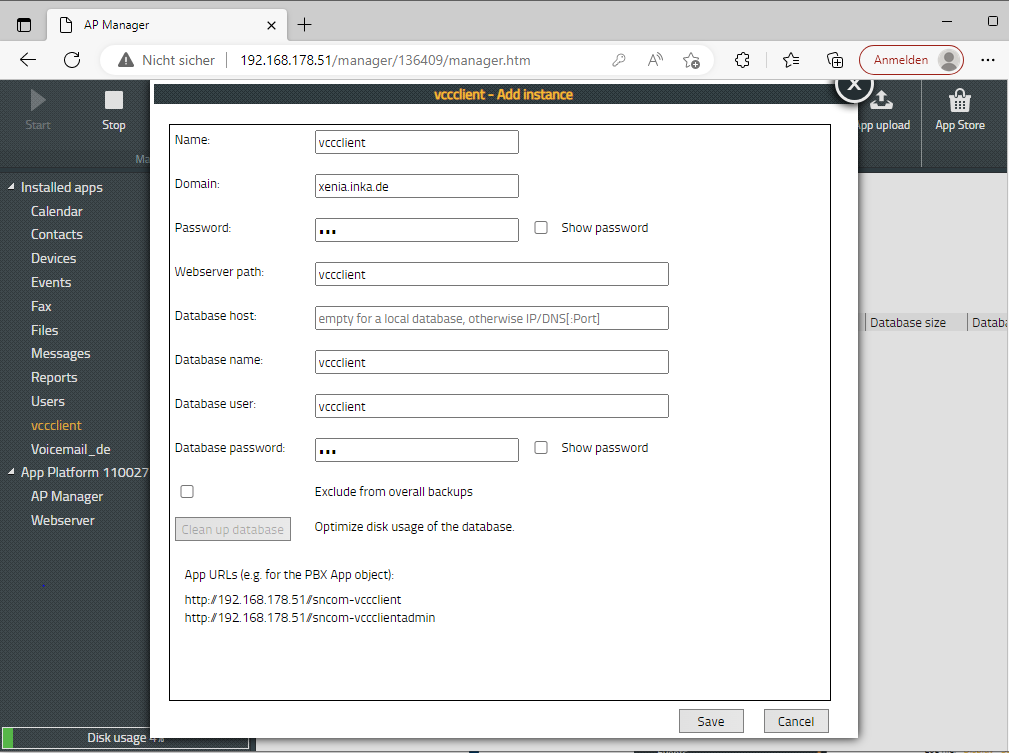Click into the Database host field
Viewport: 1009px width, 753px height.
pos(491,318)
